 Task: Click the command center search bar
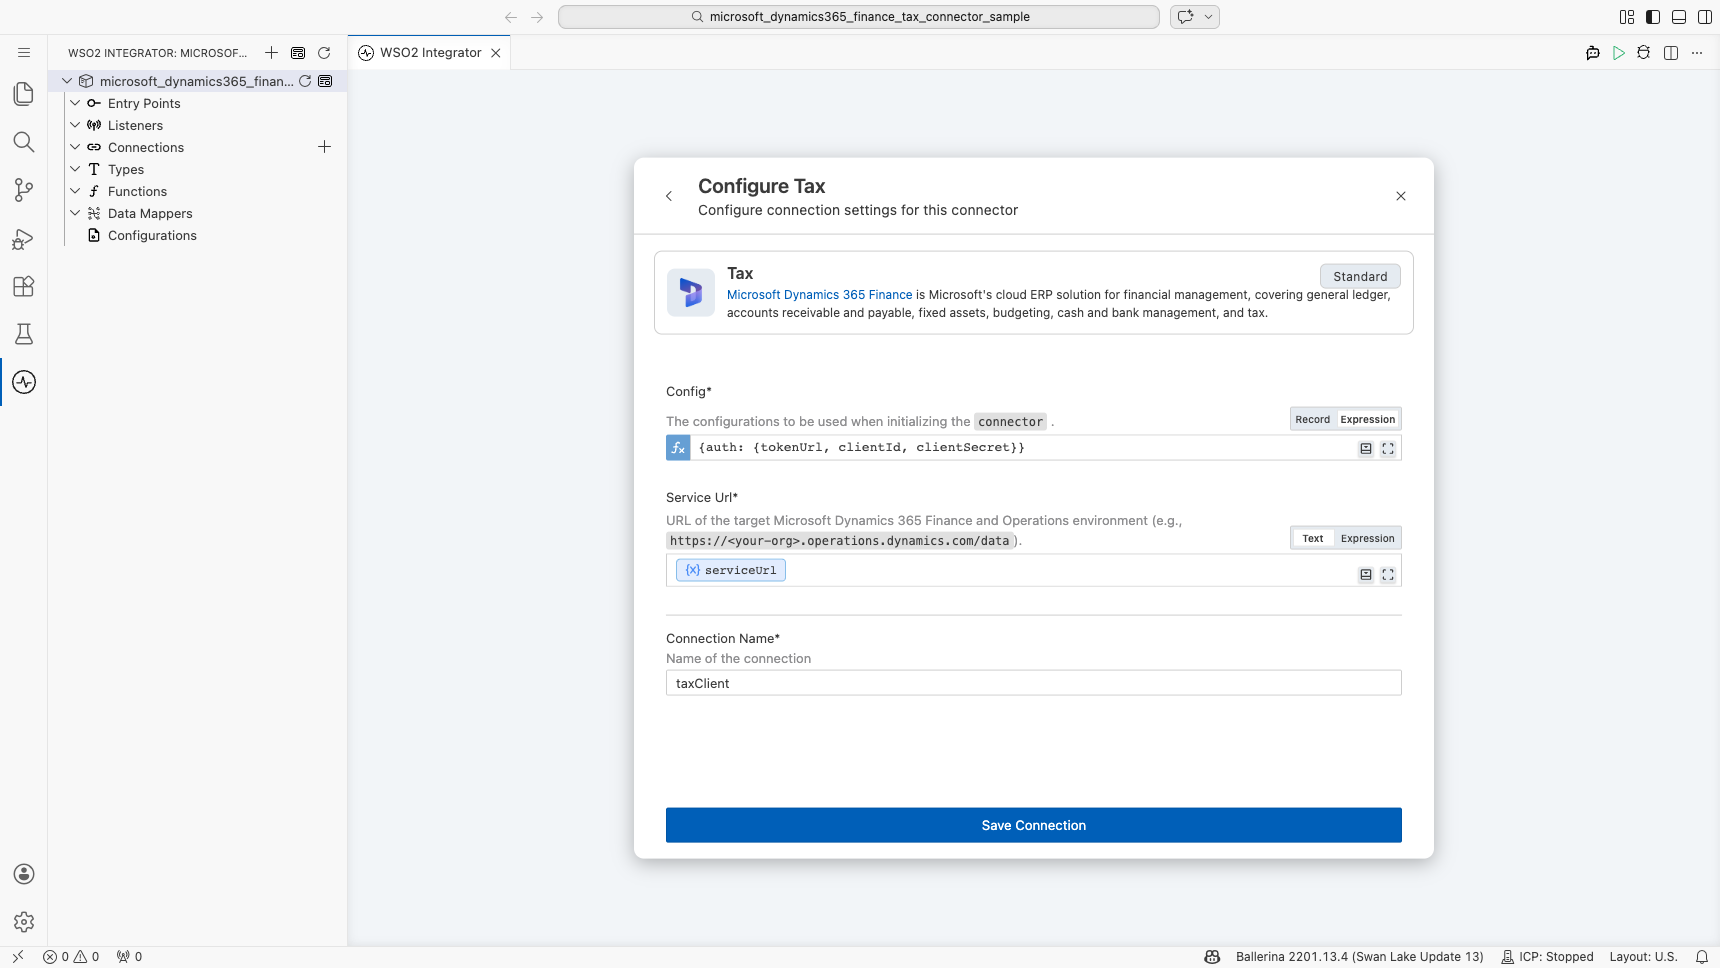(x=859, y=17)
